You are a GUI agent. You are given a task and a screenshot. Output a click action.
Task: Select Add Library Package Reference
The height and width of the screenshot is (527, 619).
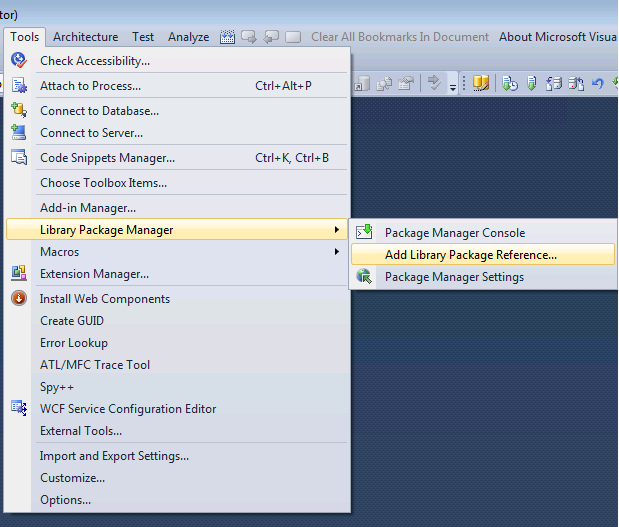[x=470, y=255]
